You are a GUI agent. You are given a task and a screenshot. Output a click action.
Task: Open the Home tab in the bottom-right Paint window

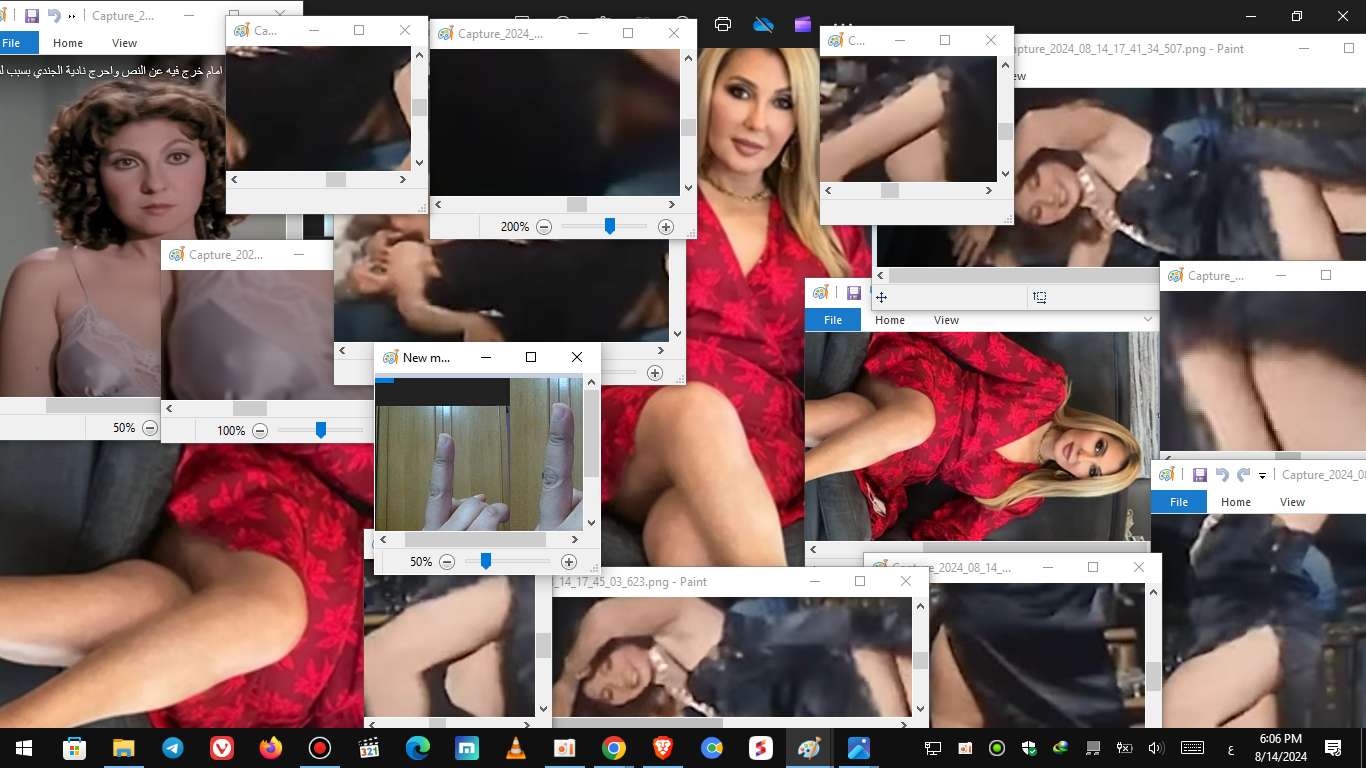click(x=1235, y=502)
